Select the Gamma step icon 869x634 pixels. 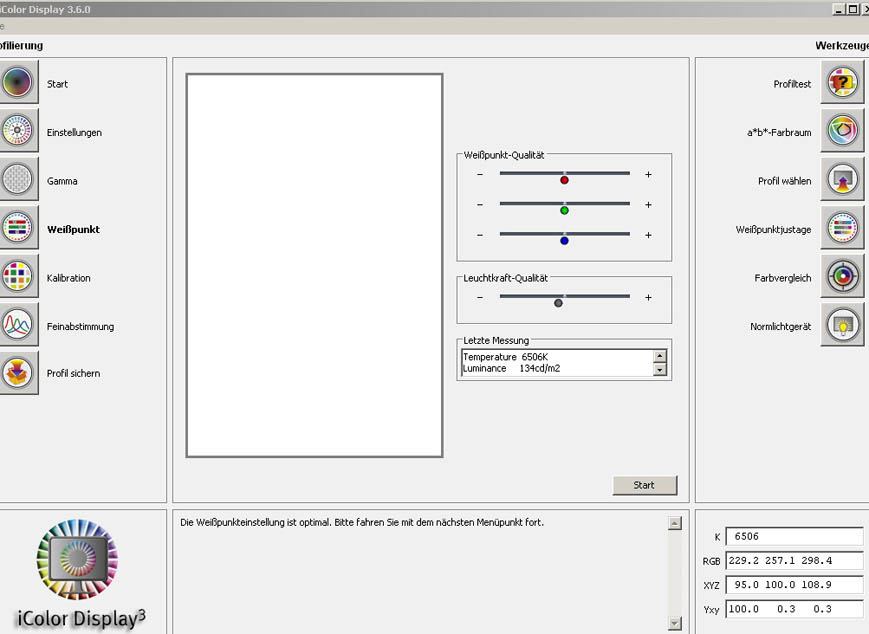pyautogui.click(x=18, y=180)
